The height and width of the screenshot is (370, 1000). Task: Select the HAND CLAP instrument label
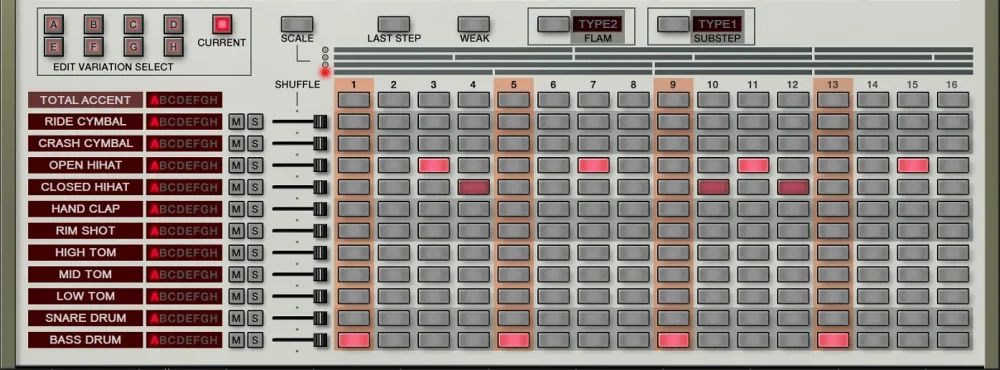[85, 209]
